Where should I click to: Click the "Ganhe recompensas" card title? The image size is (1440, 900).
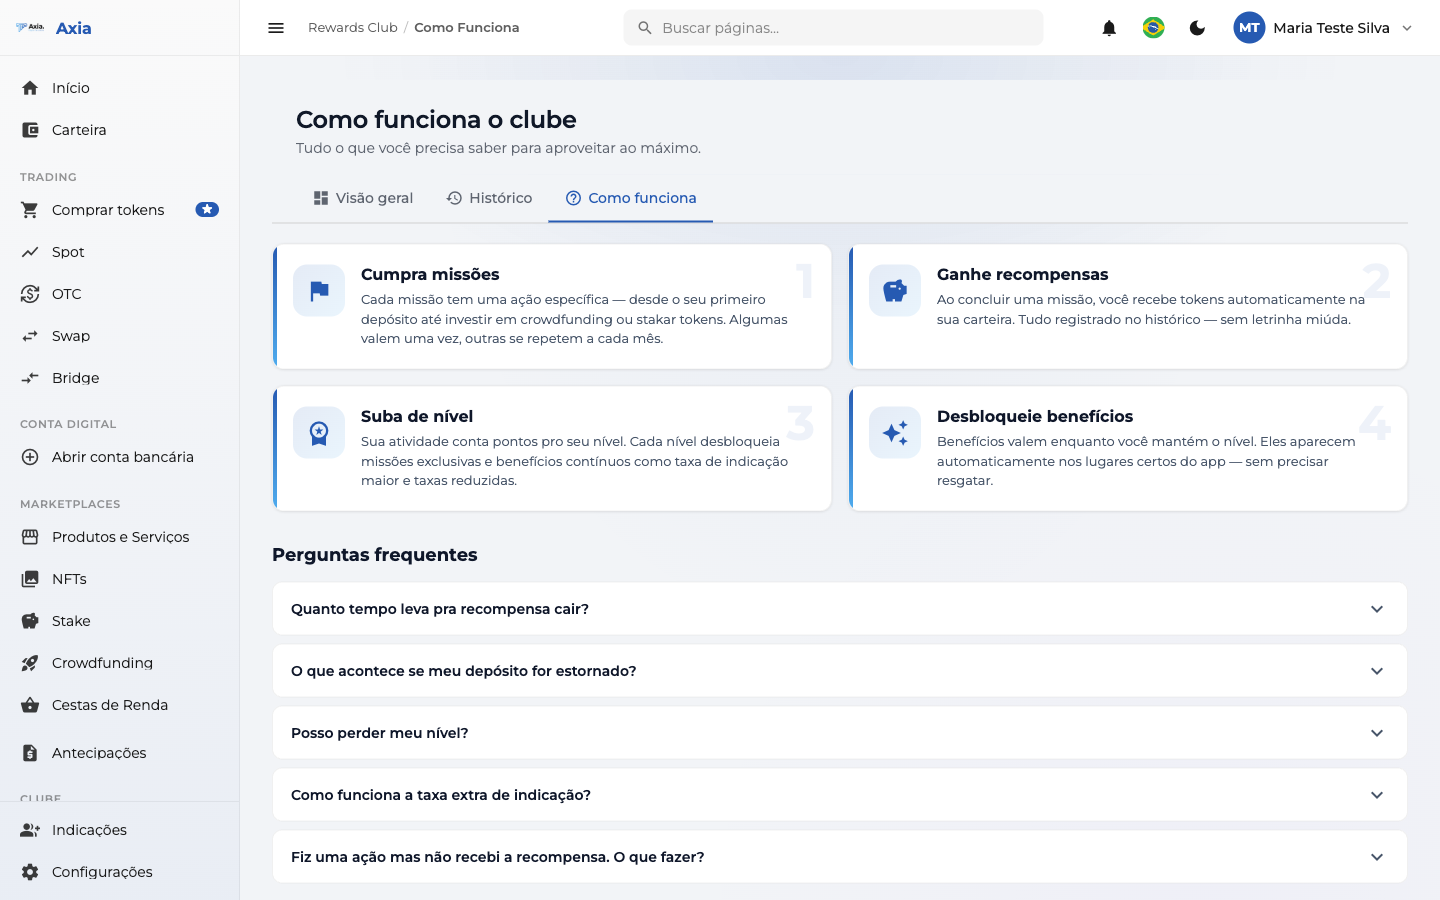point(1022,274)
